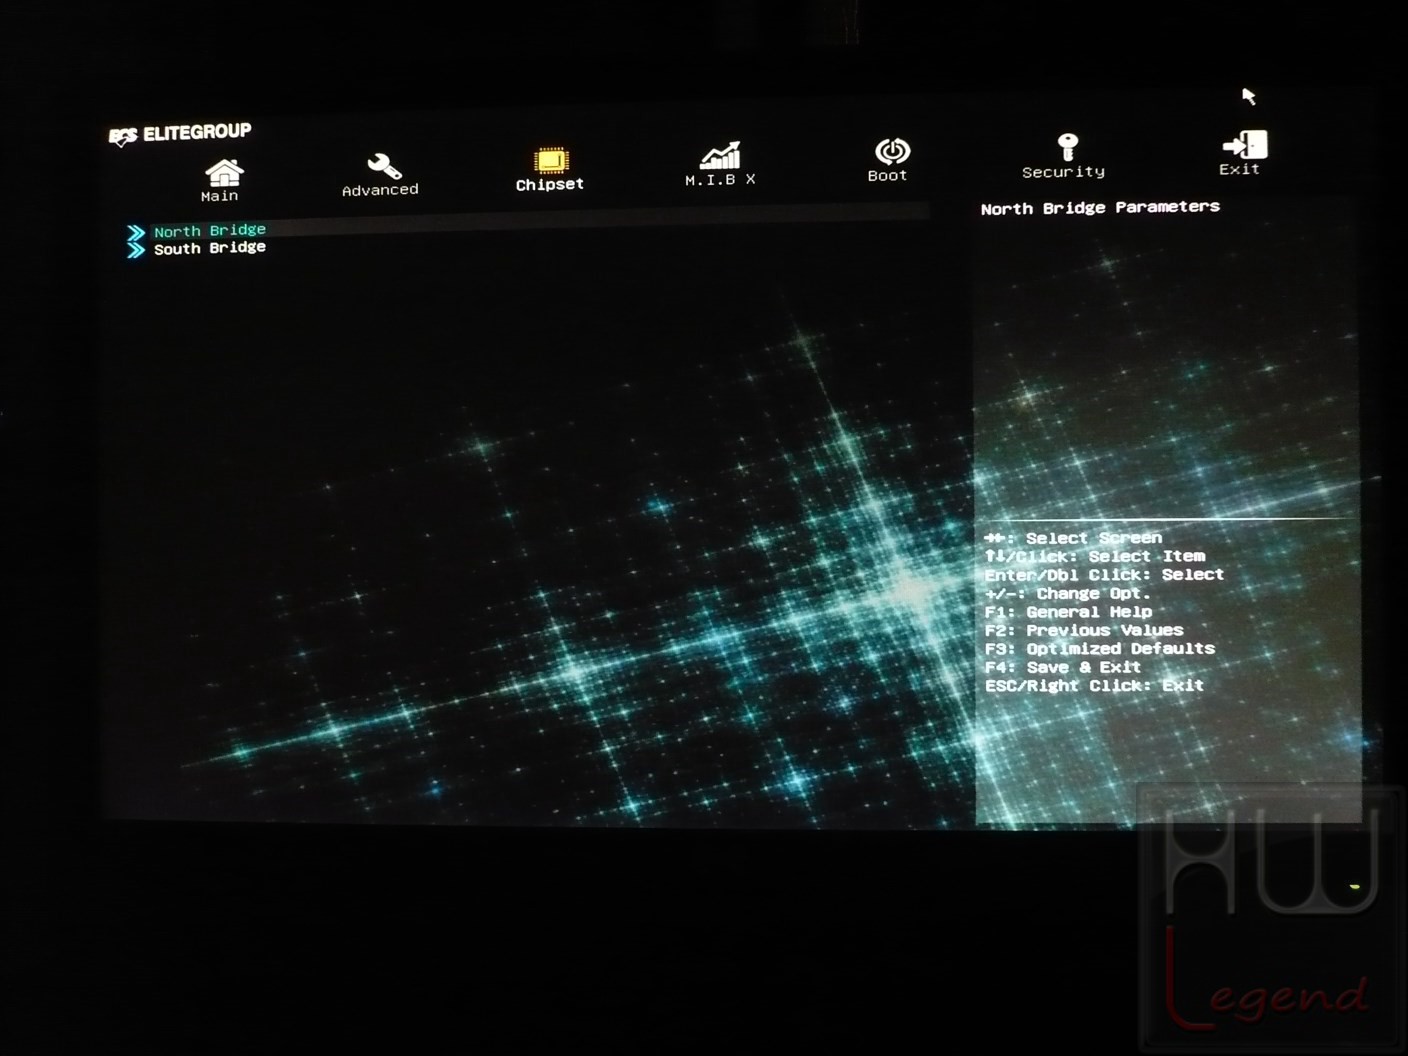Switch to the Security tab label
Screen dimensions: 1408x1056
1063,172
